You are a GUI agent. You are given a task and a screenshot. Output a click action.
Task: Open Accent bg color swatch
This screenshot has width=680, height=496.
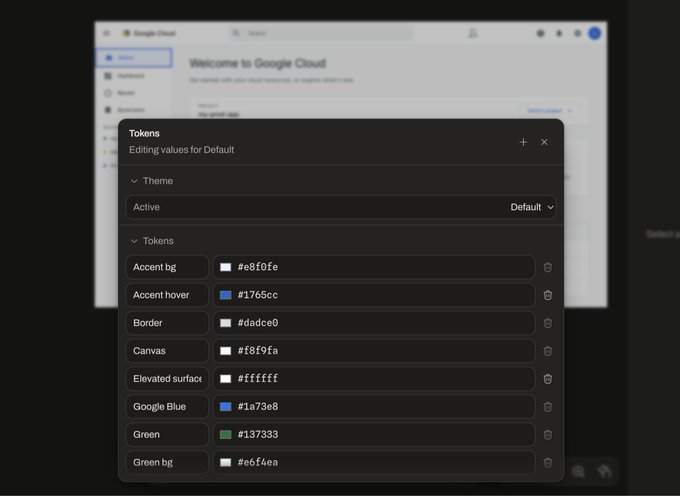[x=226, y=267]
